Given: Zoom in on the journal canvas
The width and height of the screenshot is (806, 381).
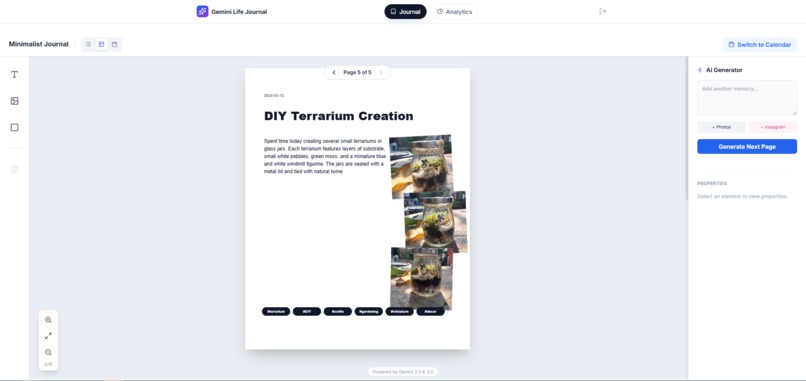Looking at the screenshot, I should (x=48, y=320).
